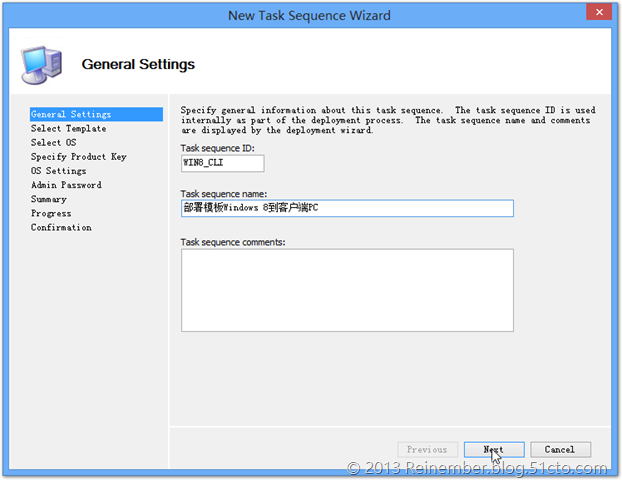This screenshot has width=622, height=480.
Task: Select the Specify Product Key step
Action: click(x=79, y=157)
